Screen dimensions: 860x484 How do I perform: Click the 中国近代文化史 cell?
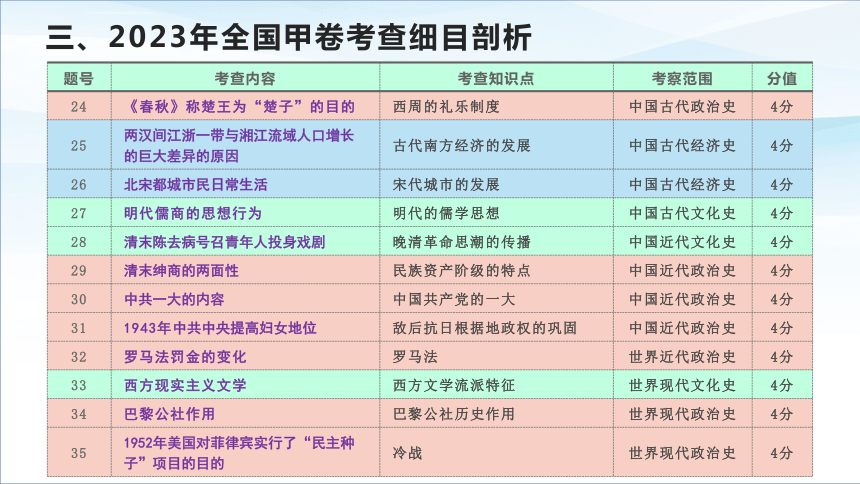(682, 241)
